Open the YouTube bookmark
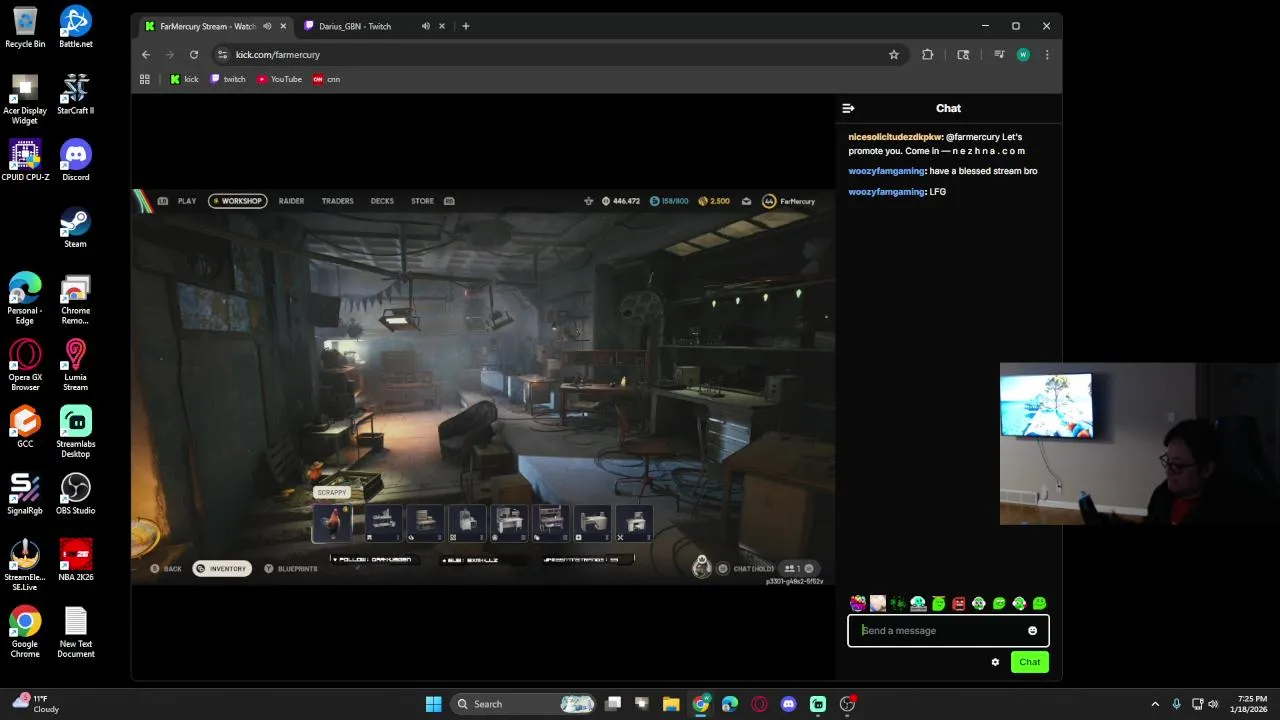Screen dimensions: 1280x720 click(279, 79)
